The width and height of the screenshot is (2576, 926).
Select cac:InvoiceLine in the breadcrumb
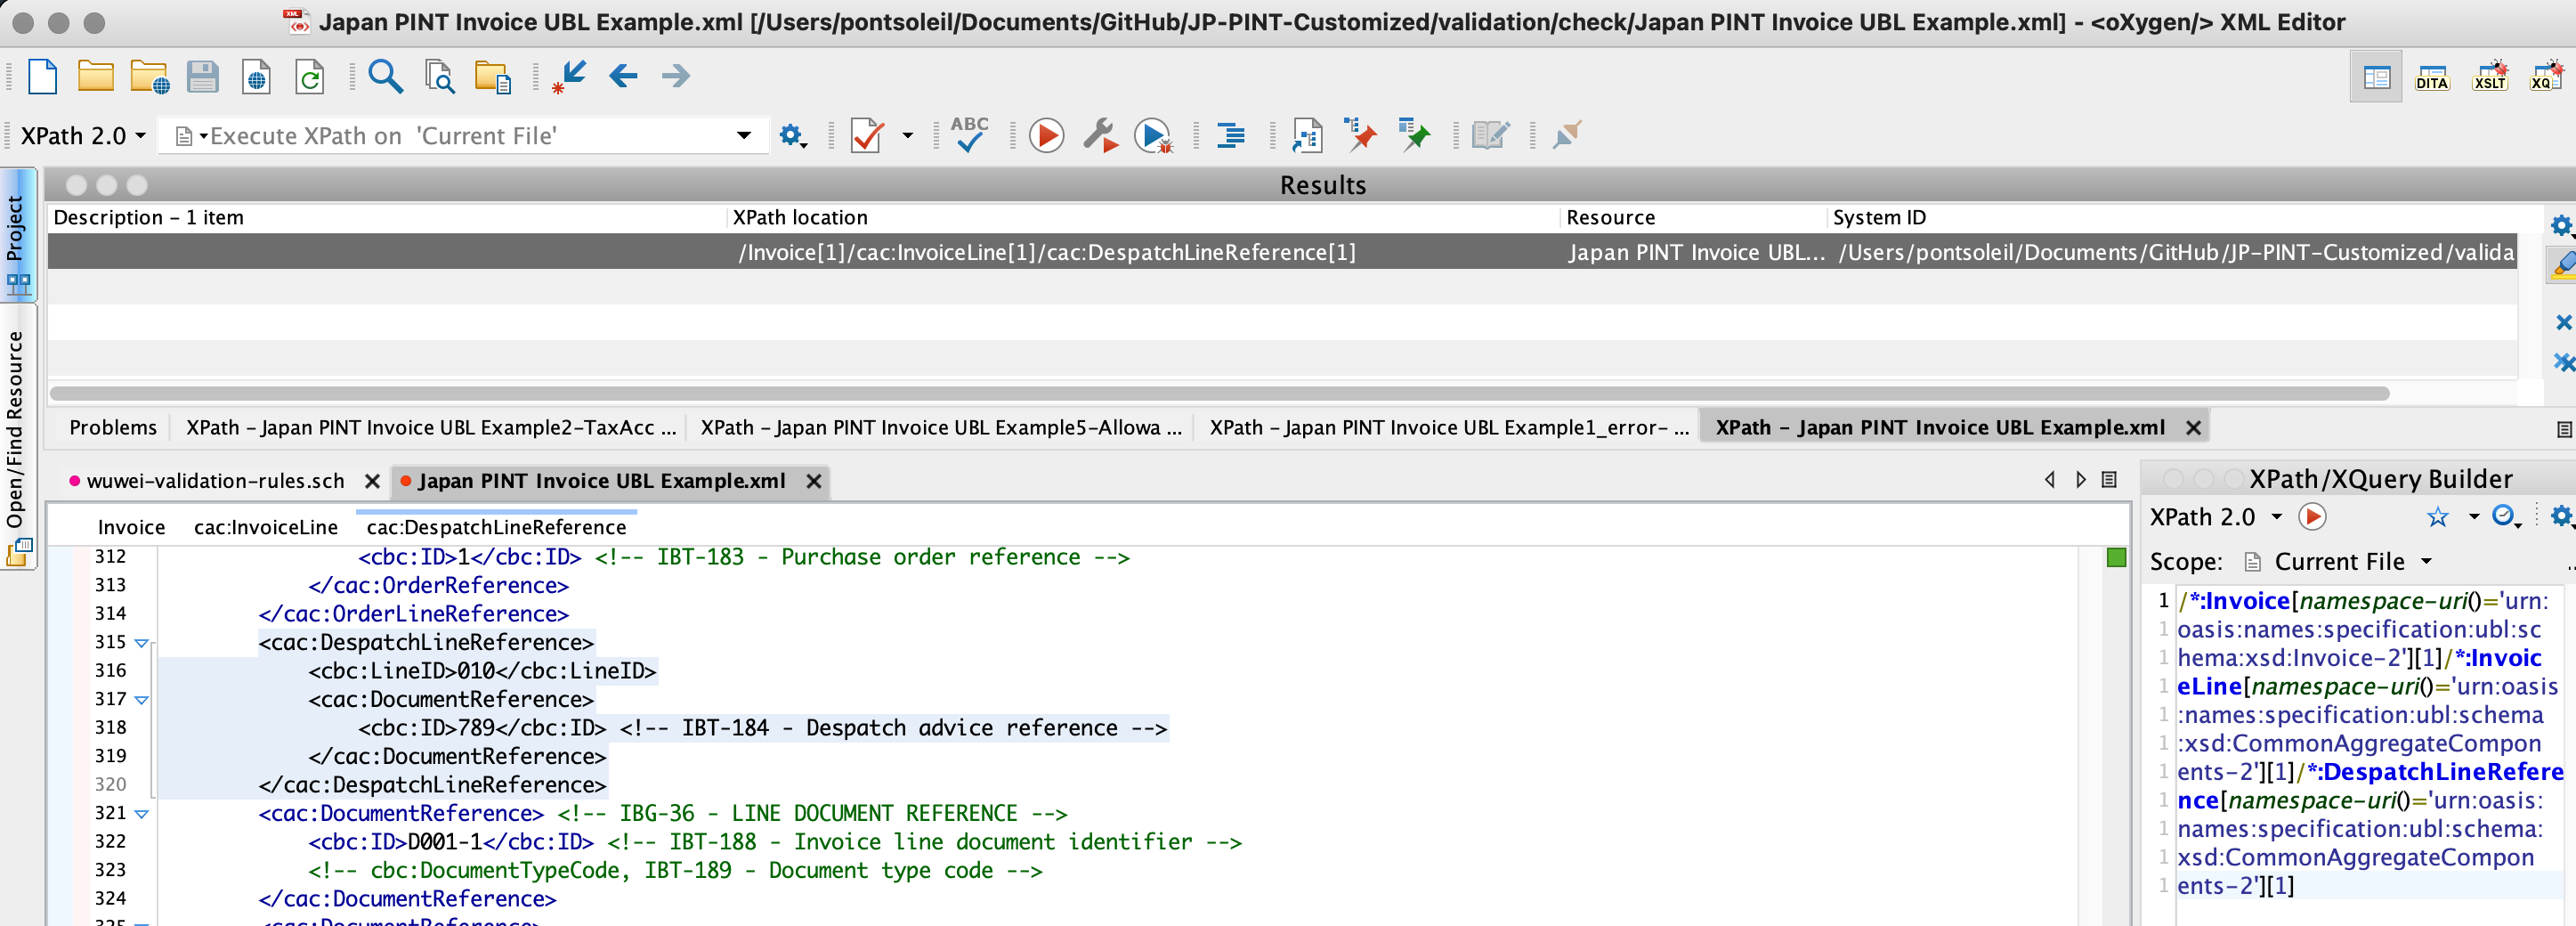click(x=266, y=527)
